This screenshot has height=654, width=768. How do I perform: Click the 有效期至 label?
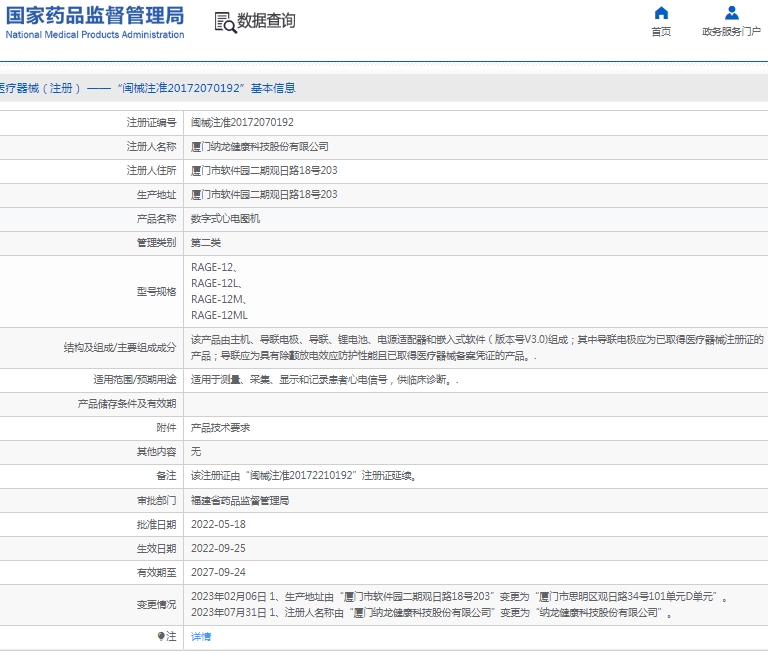(x=156, y=573)
